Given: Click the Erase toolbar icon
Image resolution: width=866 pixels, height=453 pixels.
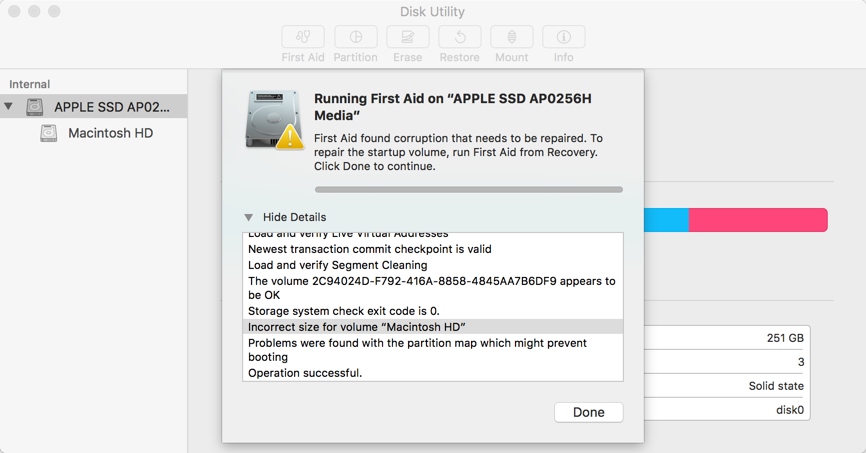Looking at the screenshot, I should click(x=407, y=37).
